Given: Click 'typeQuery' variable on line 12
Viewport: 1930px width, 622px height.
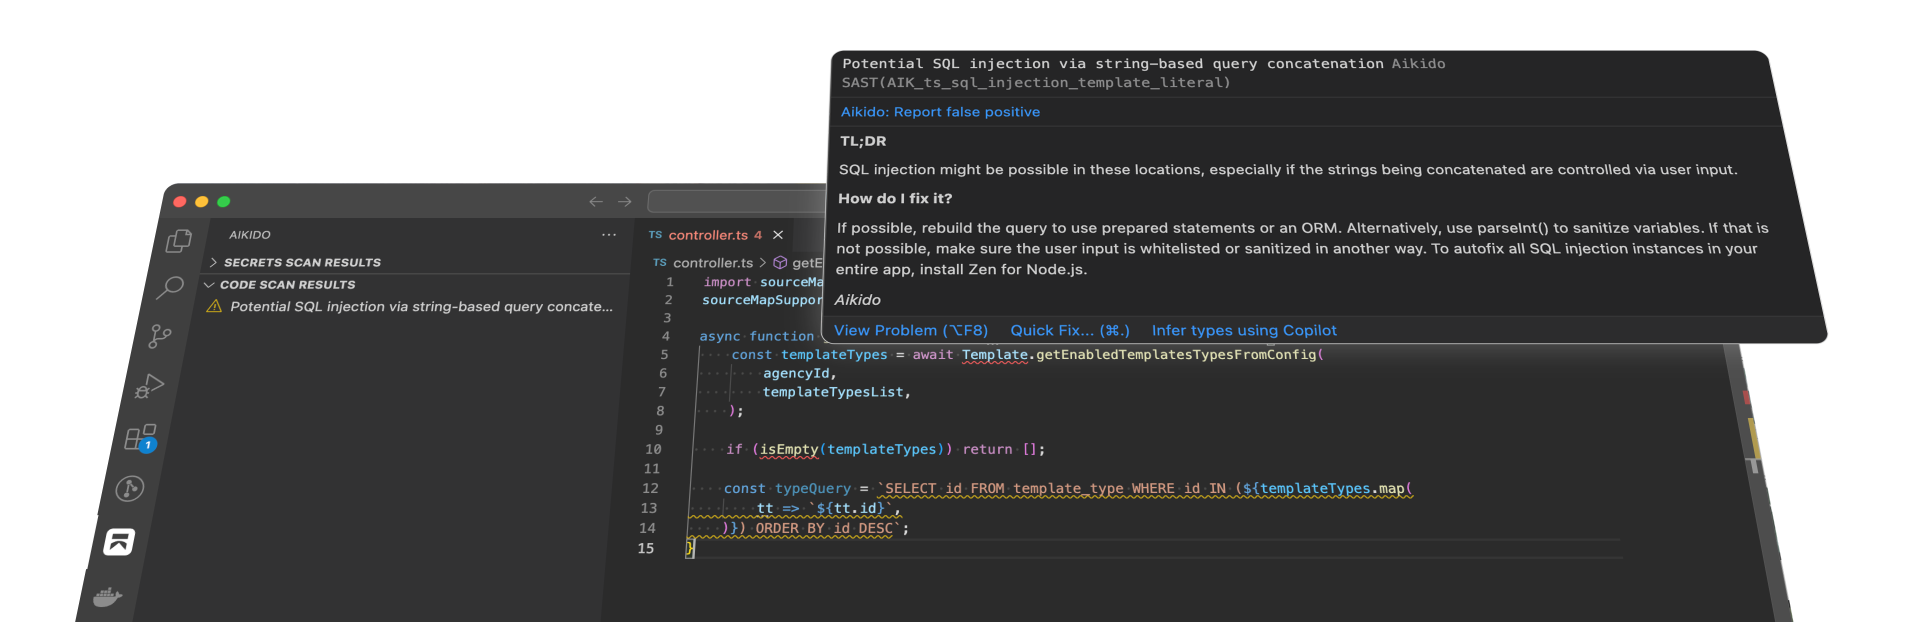Looking at the screenshot, I should pos(812,489).
